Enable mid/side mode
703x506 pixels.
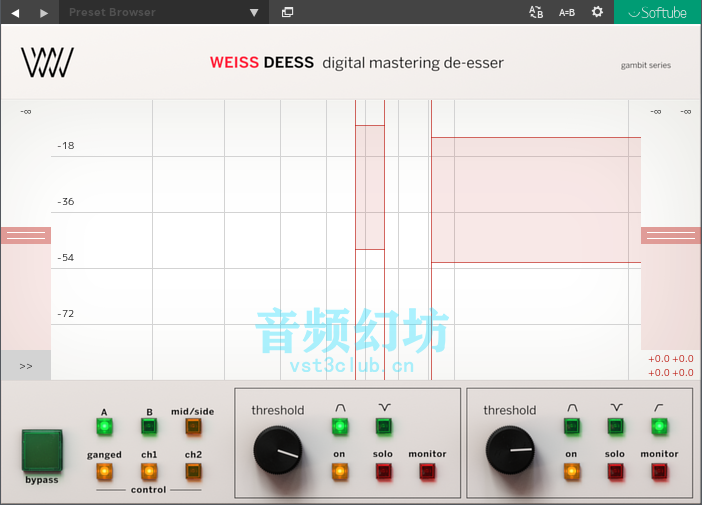coord(193,426)
